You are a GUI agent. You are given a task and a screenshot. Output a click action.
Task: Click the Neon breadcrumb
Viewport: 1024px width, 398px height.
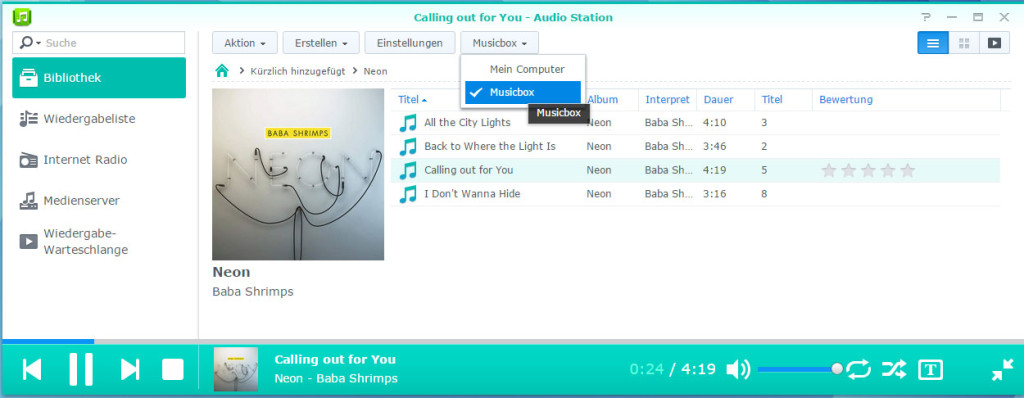click(x=376, y=71)
